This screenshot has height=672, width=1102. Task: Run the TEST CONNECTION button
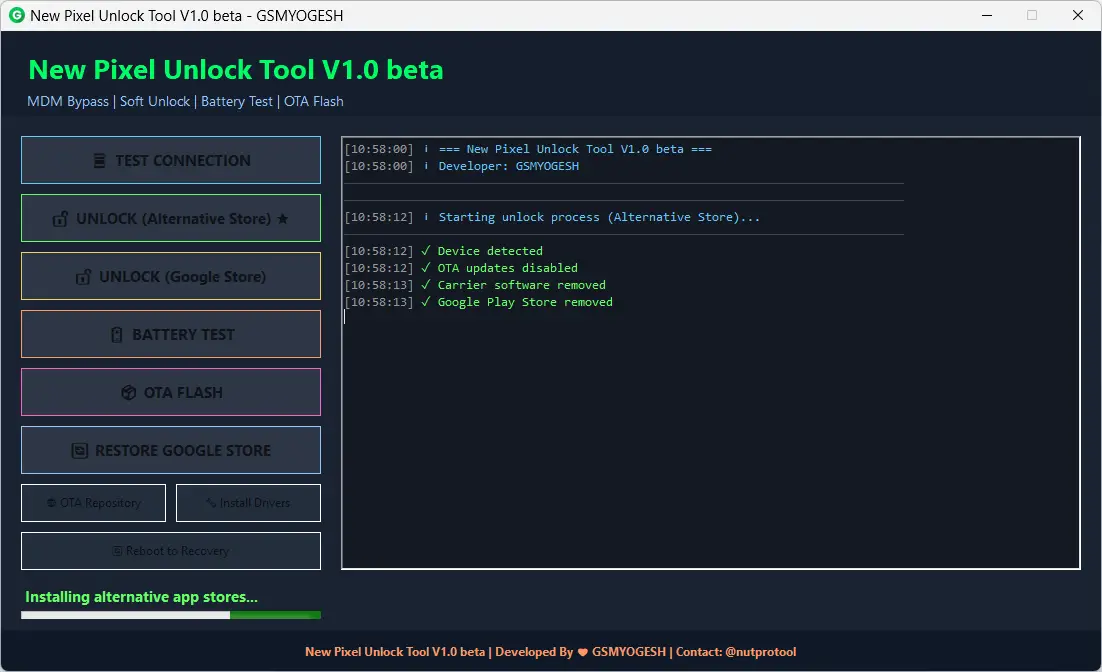pos(171,160)
